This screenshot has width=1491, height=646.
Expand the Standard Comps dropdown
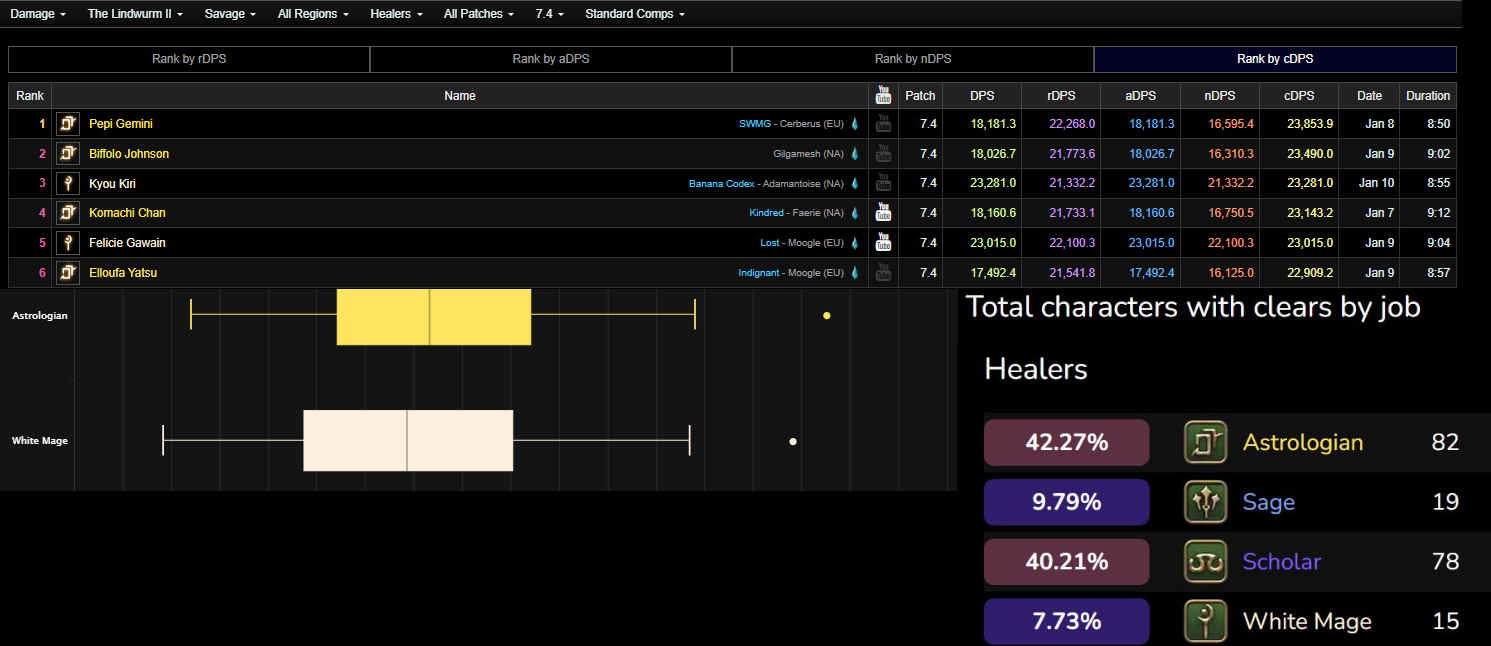635,14
